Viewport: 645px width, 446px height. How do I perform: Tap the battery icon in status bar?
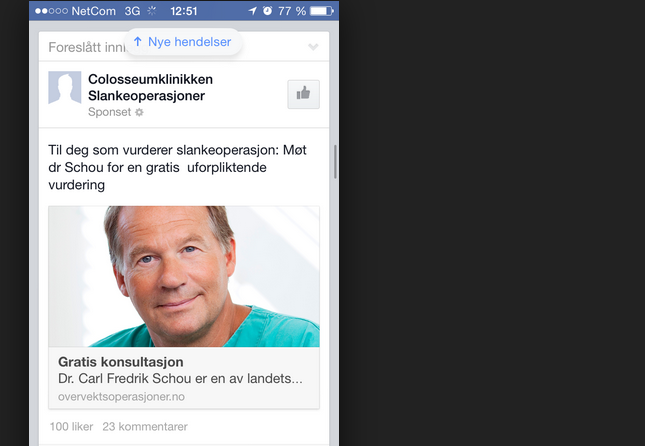coord(322,11)
